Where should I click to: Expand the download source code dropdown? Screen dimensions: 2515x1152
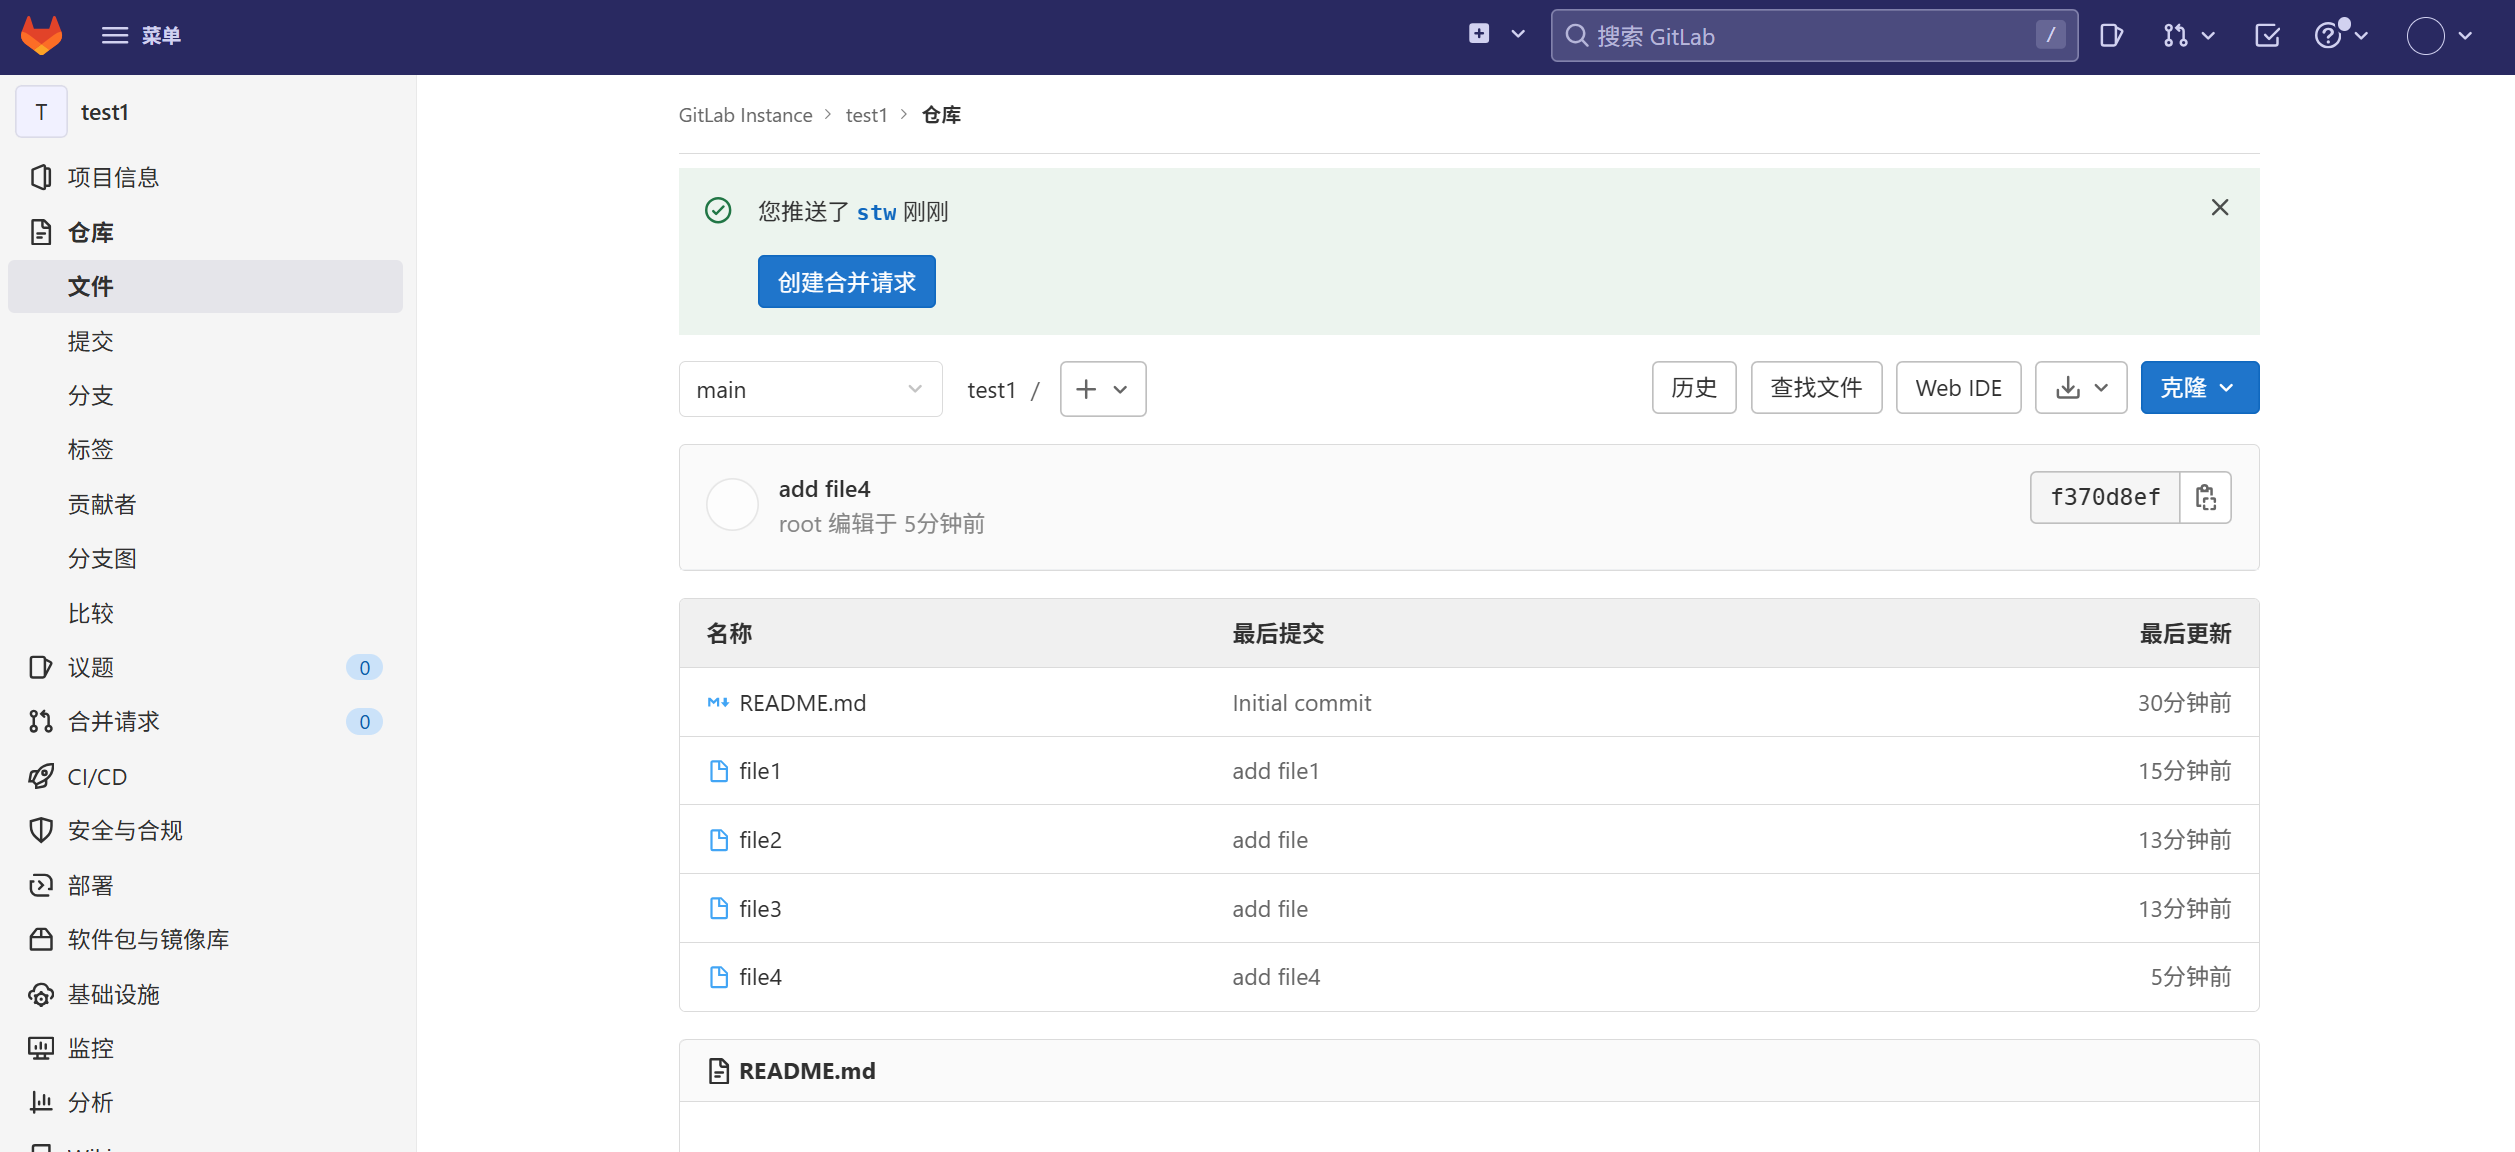[2081, 388]
